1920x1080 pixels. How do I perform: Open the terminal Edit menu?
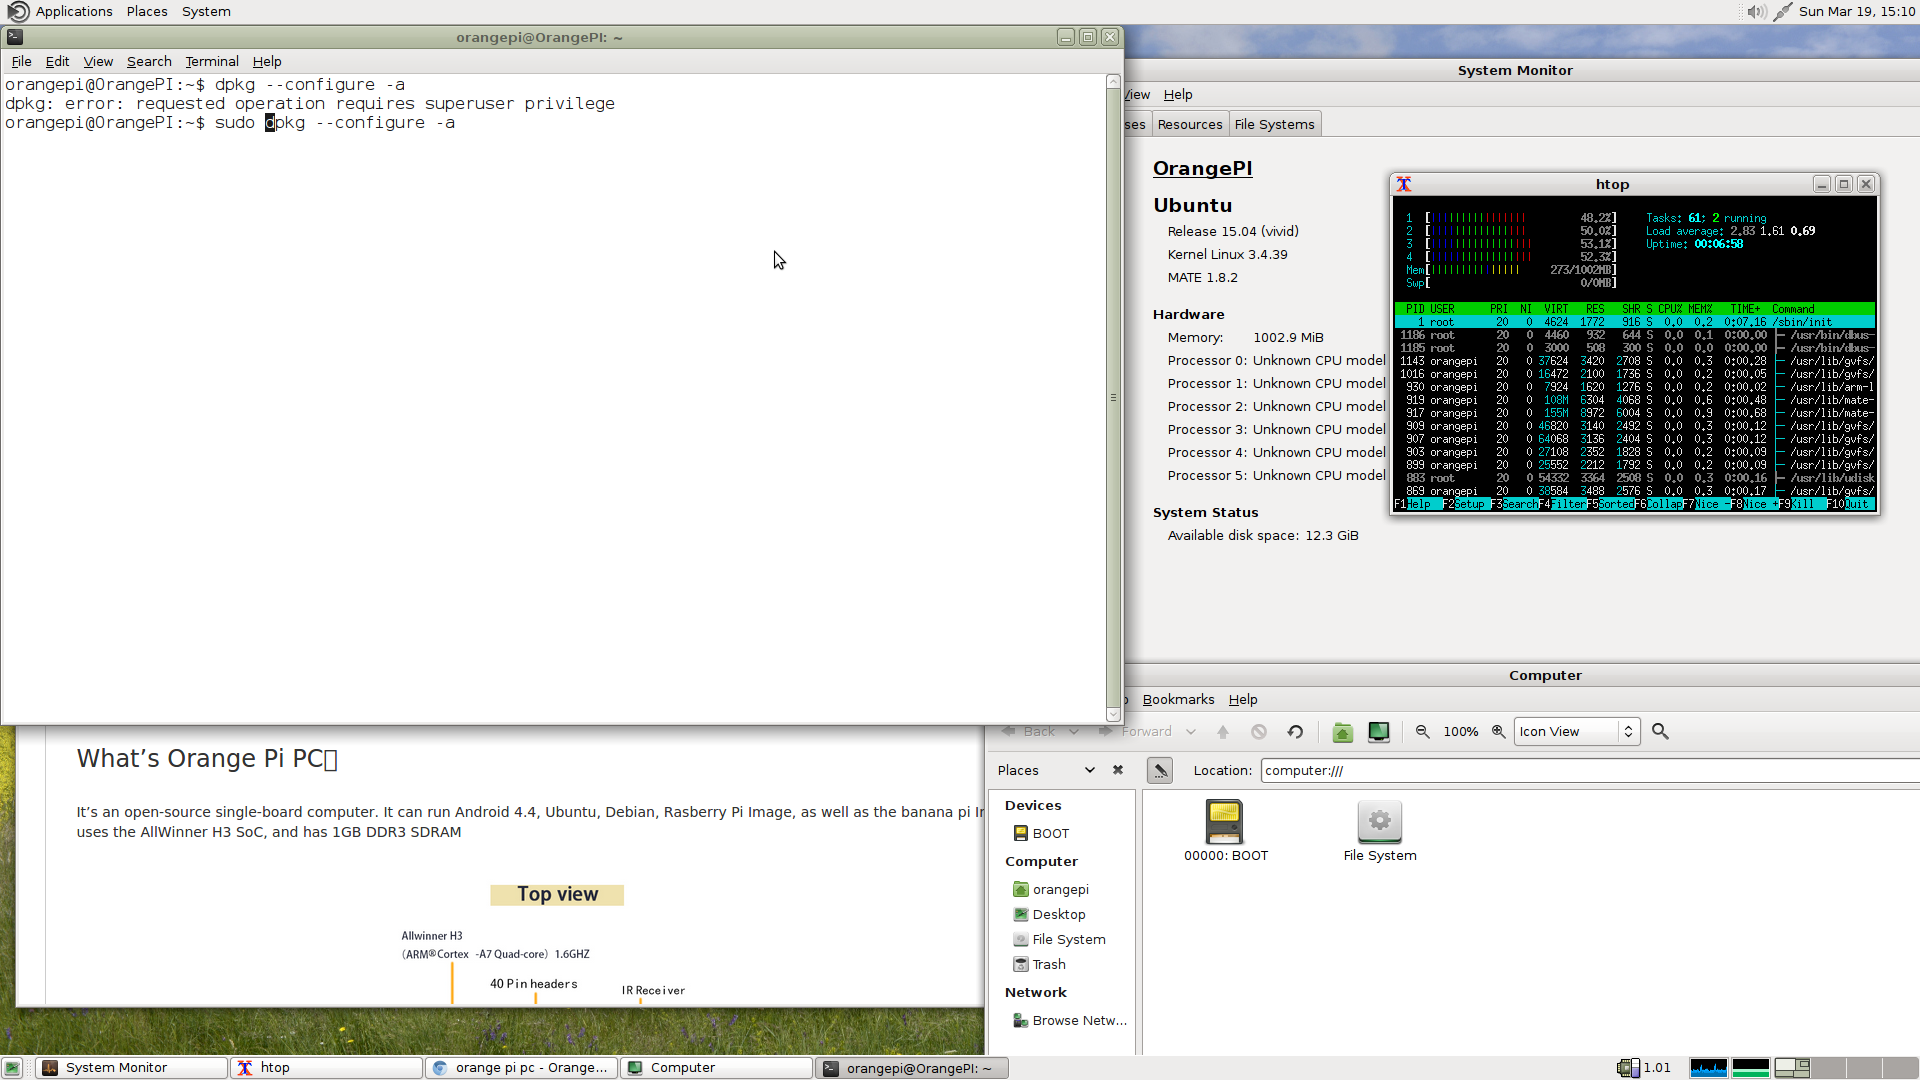pos(57,61)
